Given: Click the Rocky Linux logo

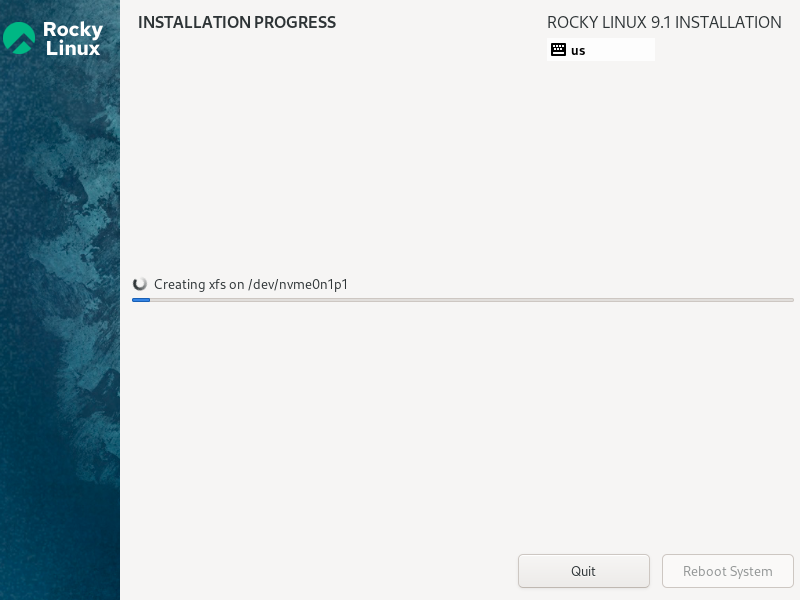Looking at the screenshot, I should [x=53, y=38].
